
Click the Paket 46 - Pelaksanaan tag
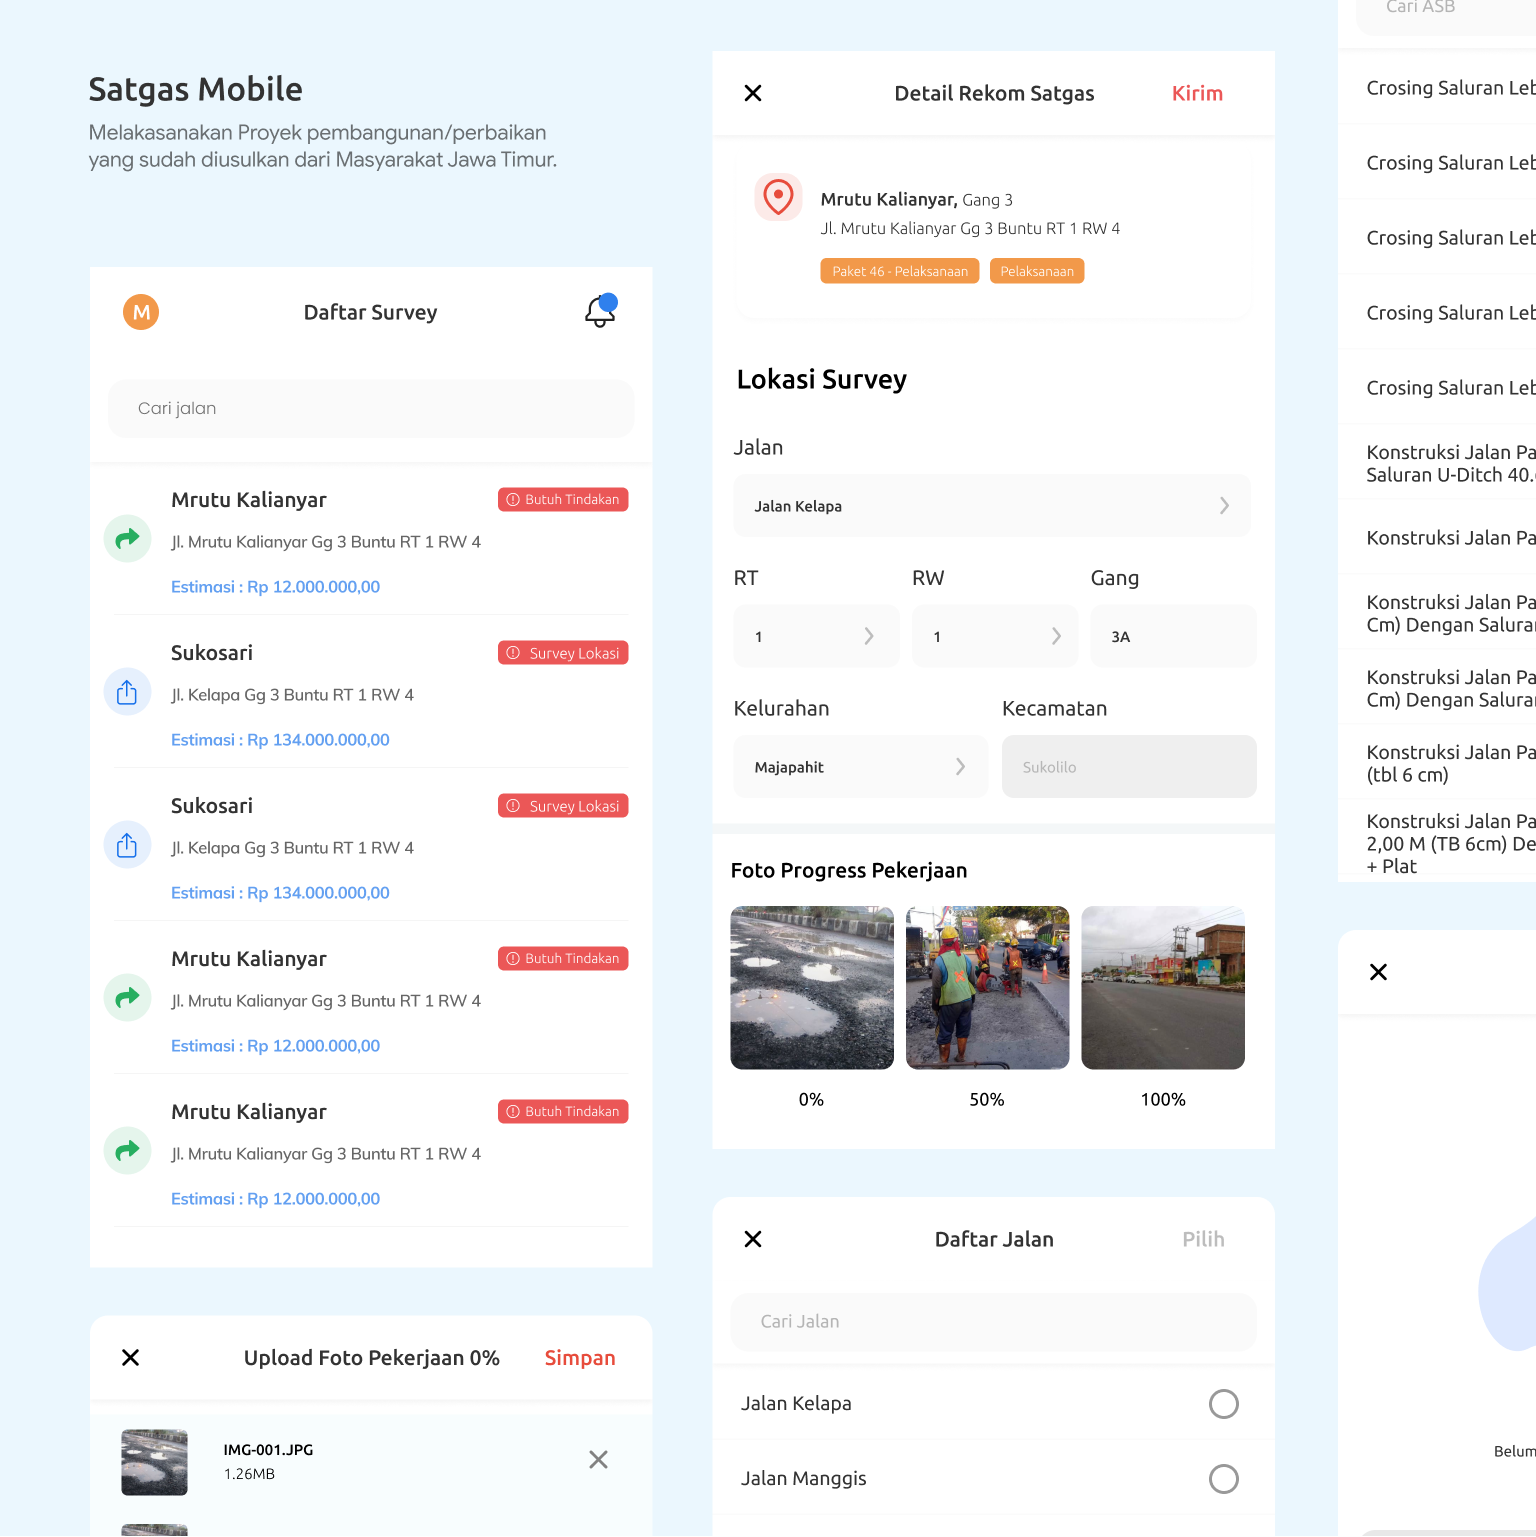coord(900,271)
